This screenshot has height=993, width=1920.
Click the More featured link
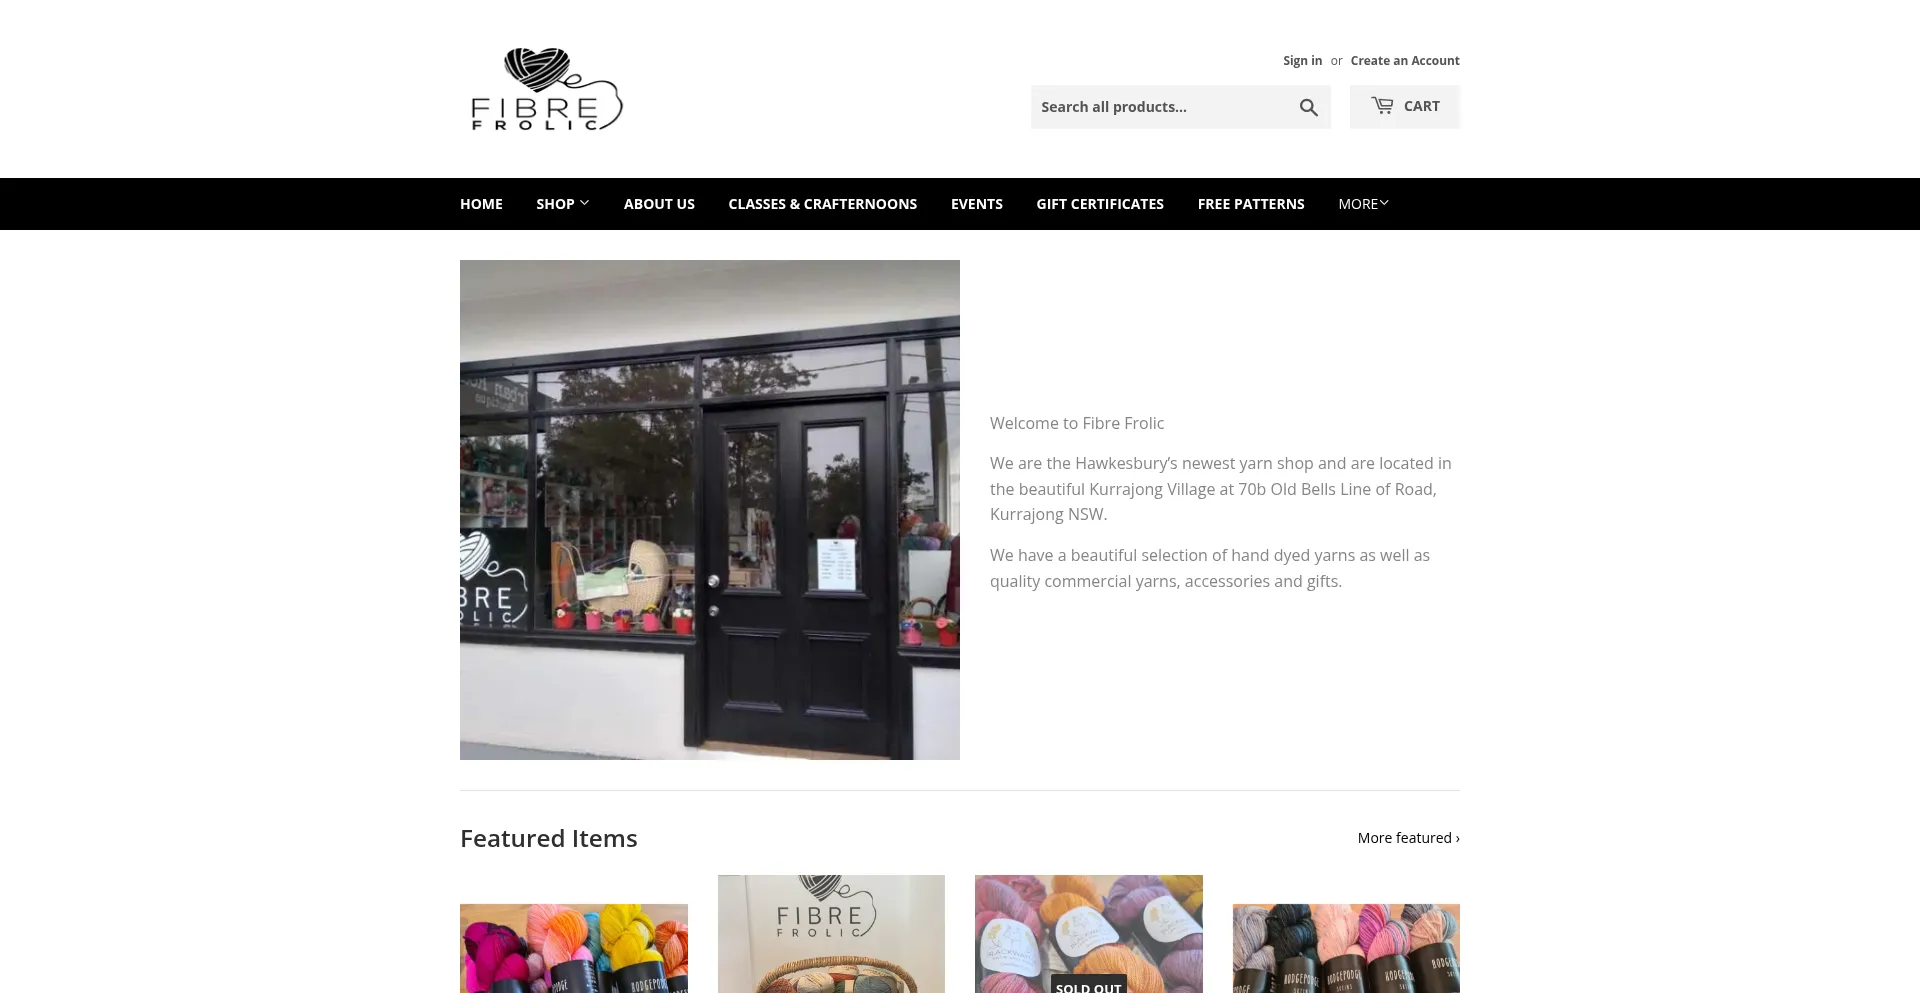pyautogui.click(x=1408, y=838)
